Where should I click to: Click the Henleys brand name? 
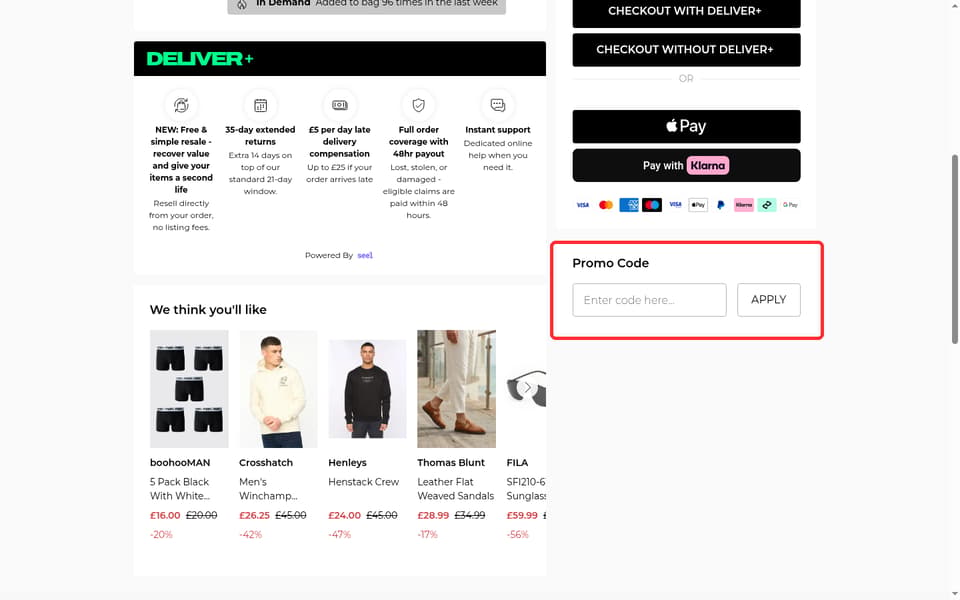tap(347, 463)
